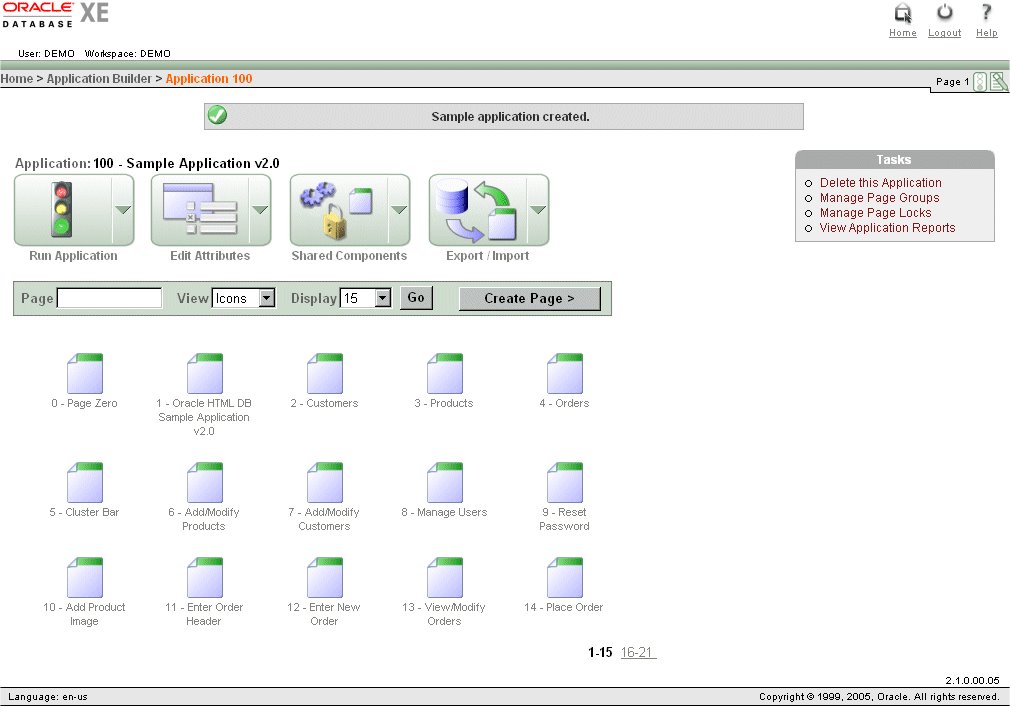
Task: Open the Display dropdown showing 15
Action: pos(365,298)
